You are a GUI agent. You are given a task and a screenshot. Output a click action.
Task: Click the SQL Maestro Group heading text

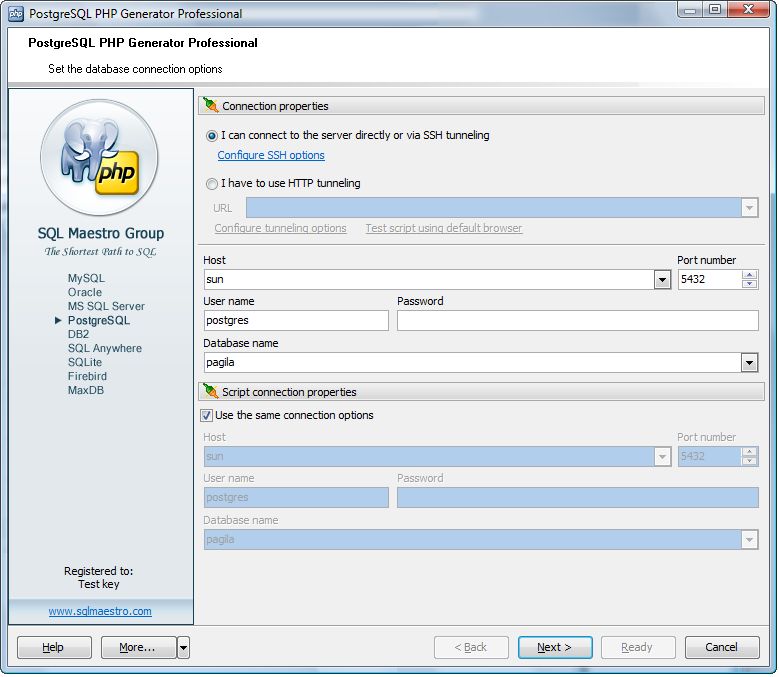coord(101,233)
